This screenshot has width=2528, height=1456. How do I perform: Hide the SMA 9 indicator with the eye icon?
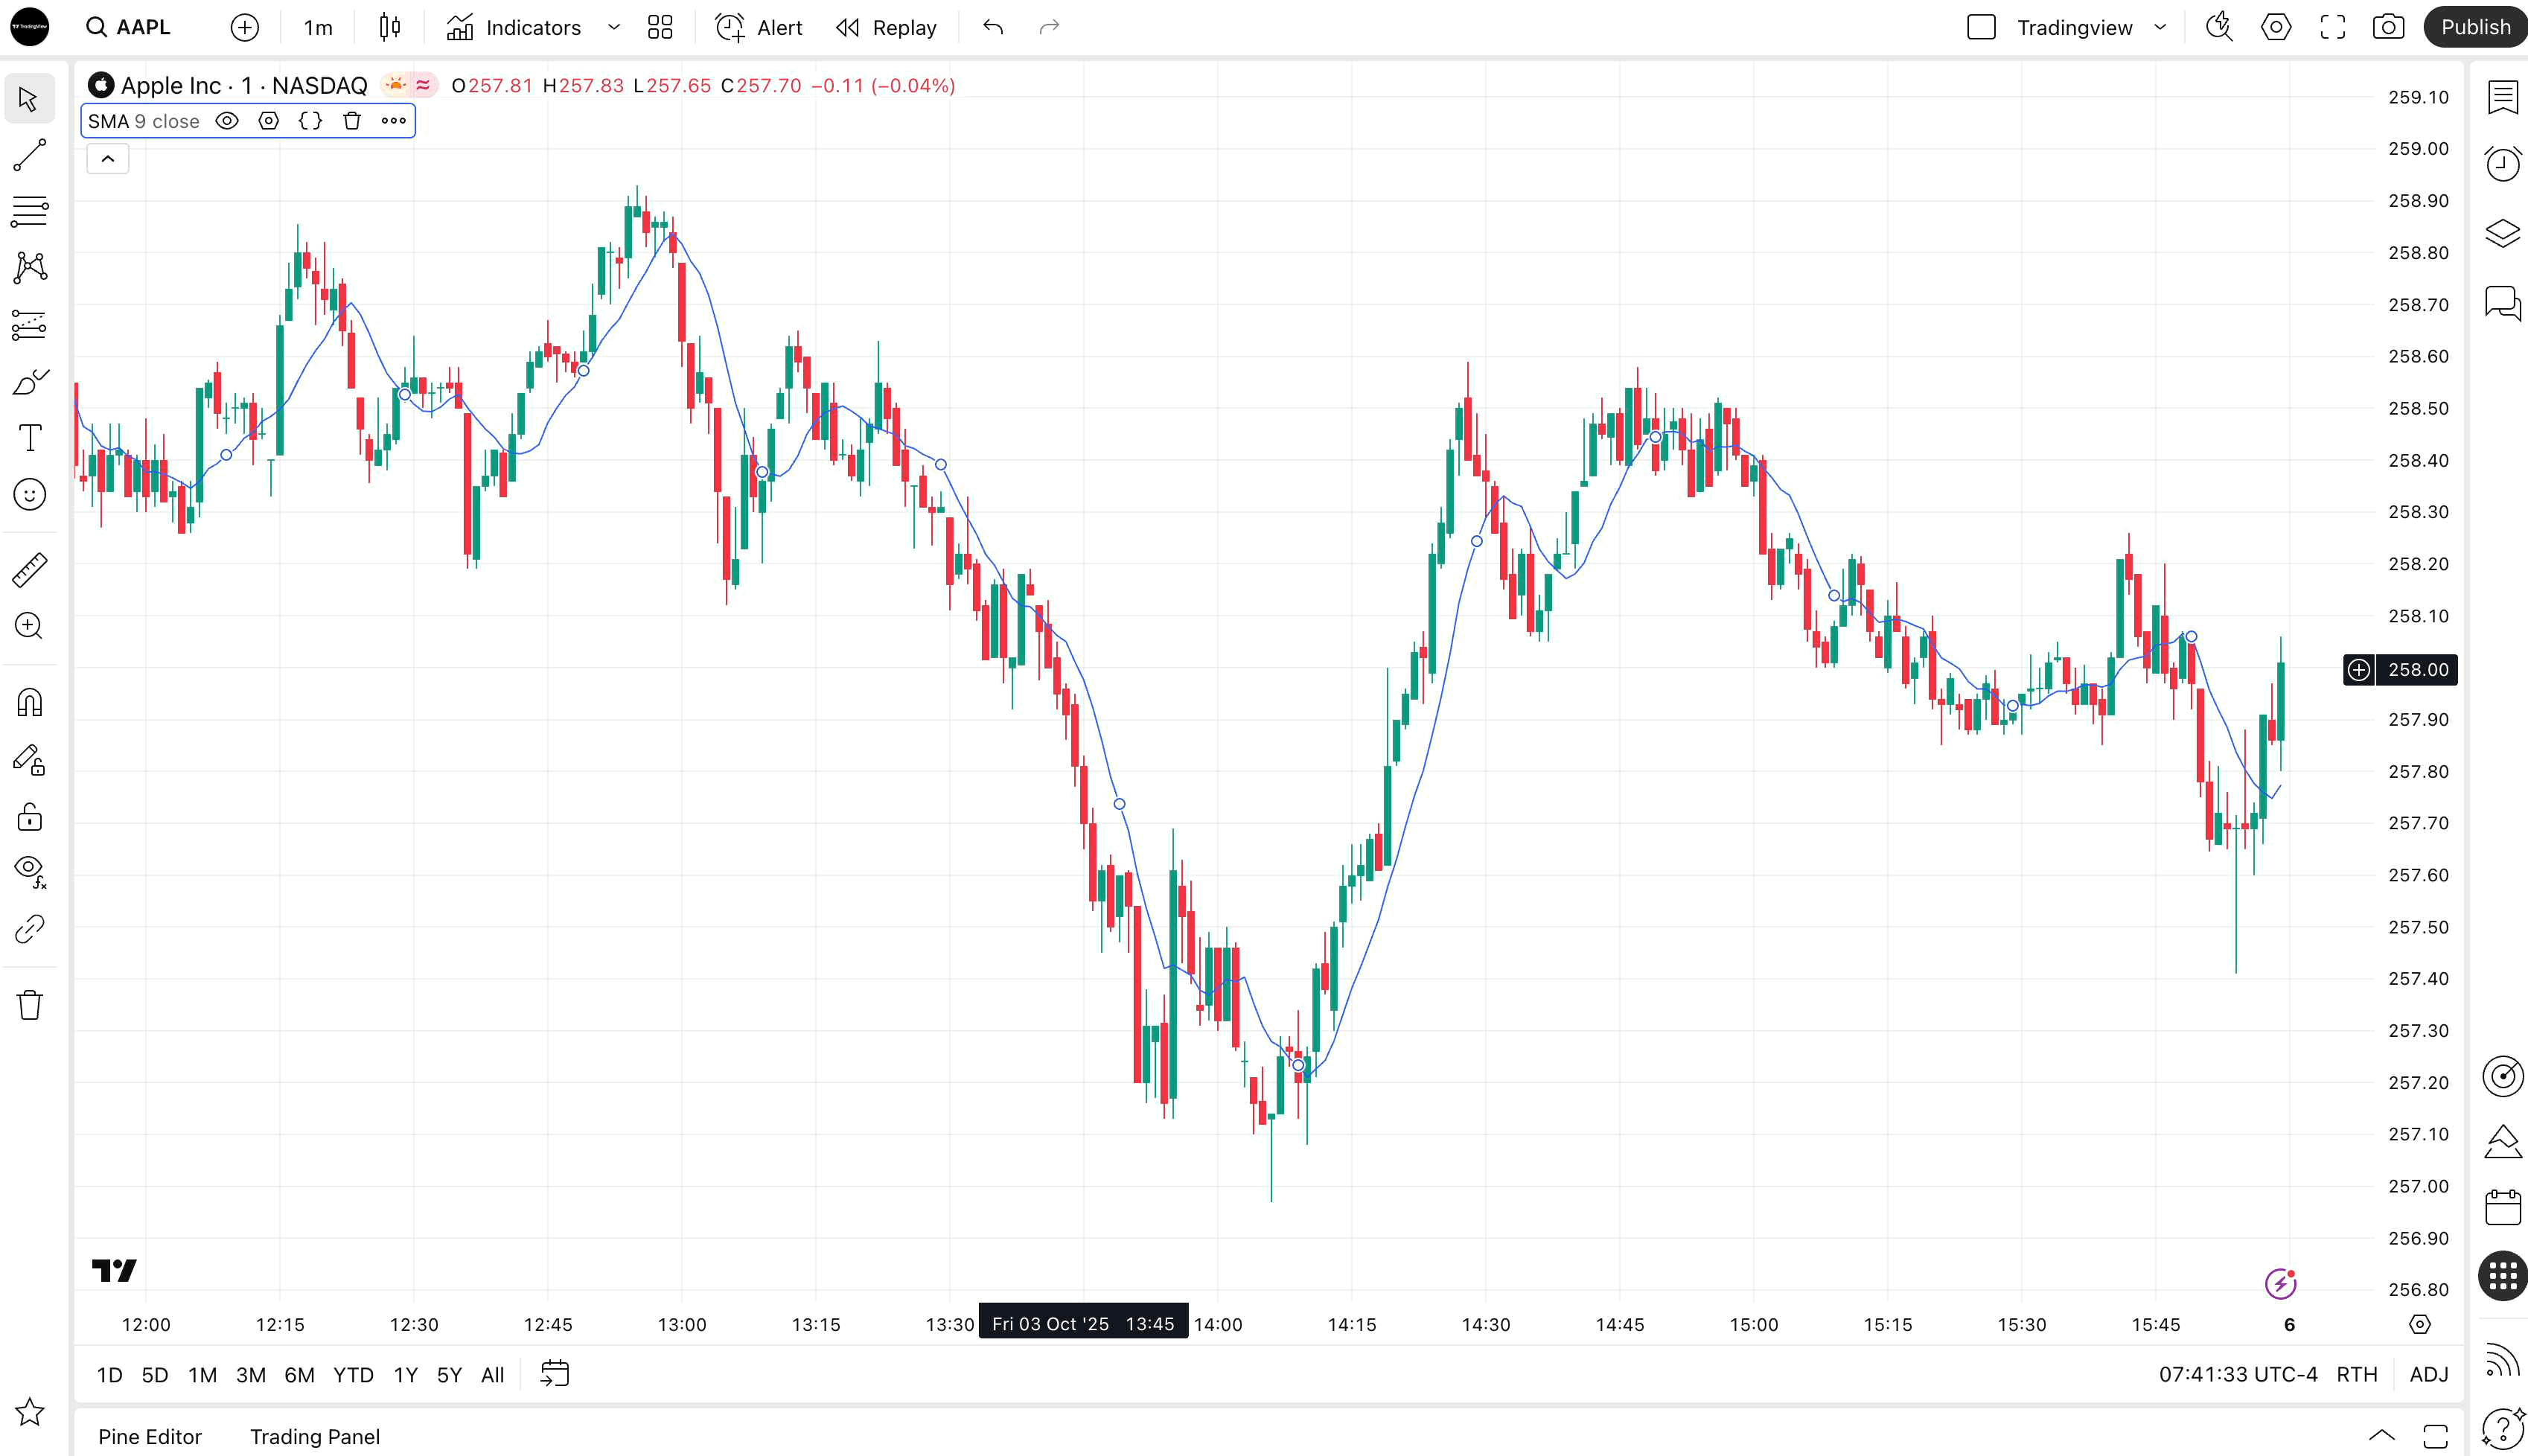point(227,121)
